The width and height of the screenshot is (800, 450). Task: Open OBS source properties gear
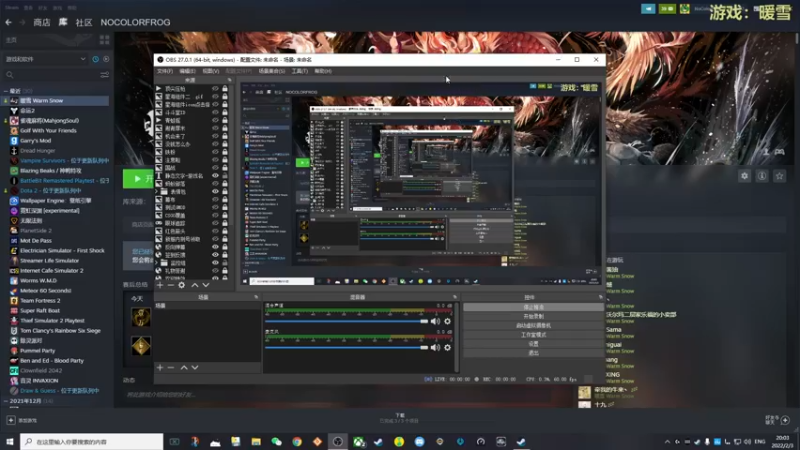pyautogui.click(x=182, y=285)
